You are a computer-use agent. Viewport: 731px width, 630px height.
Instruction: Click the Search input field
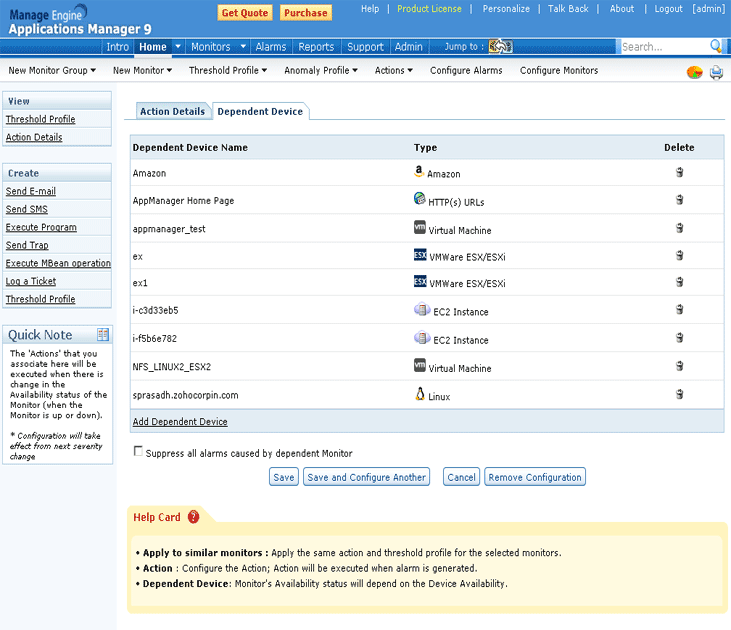pos(665,47)
